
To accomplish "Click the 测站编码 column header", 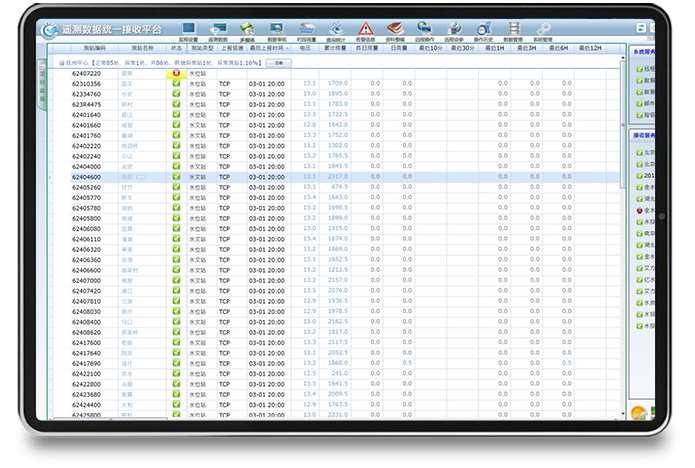I will [94, 47].
